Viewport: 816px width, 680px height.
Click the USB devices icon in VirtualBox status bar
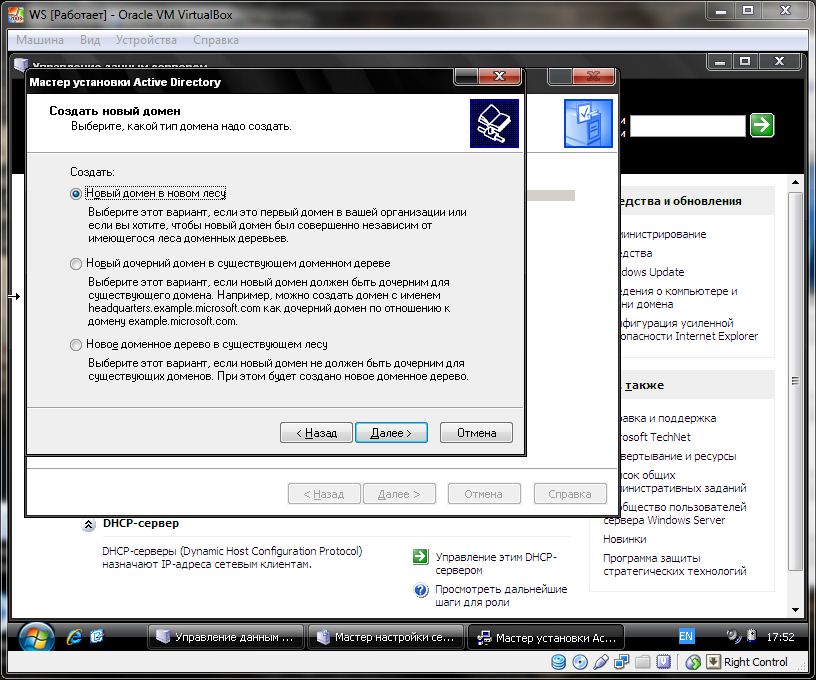click(601, 662)
